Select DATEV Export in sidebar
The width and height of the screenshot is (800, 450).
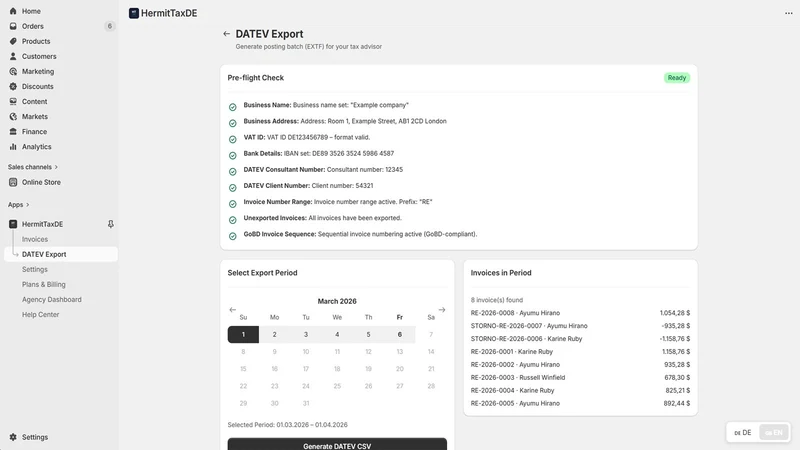click(x=61, y=254)
